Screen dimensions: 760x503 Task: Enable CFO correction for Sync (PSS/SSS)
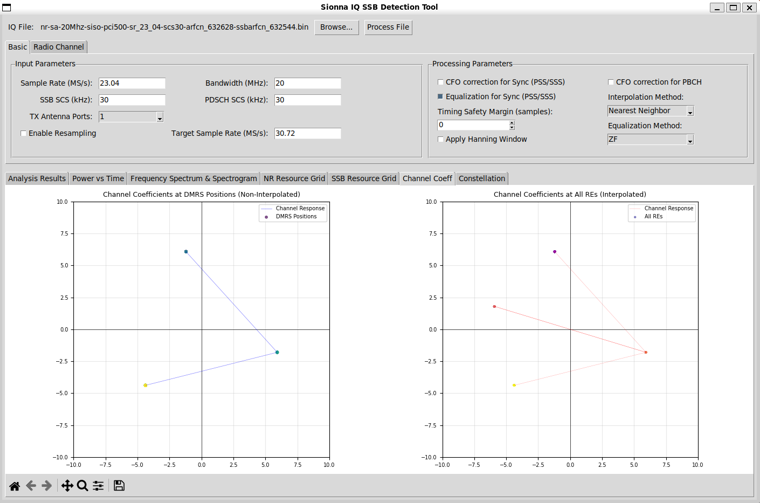[x=441, y=83]
